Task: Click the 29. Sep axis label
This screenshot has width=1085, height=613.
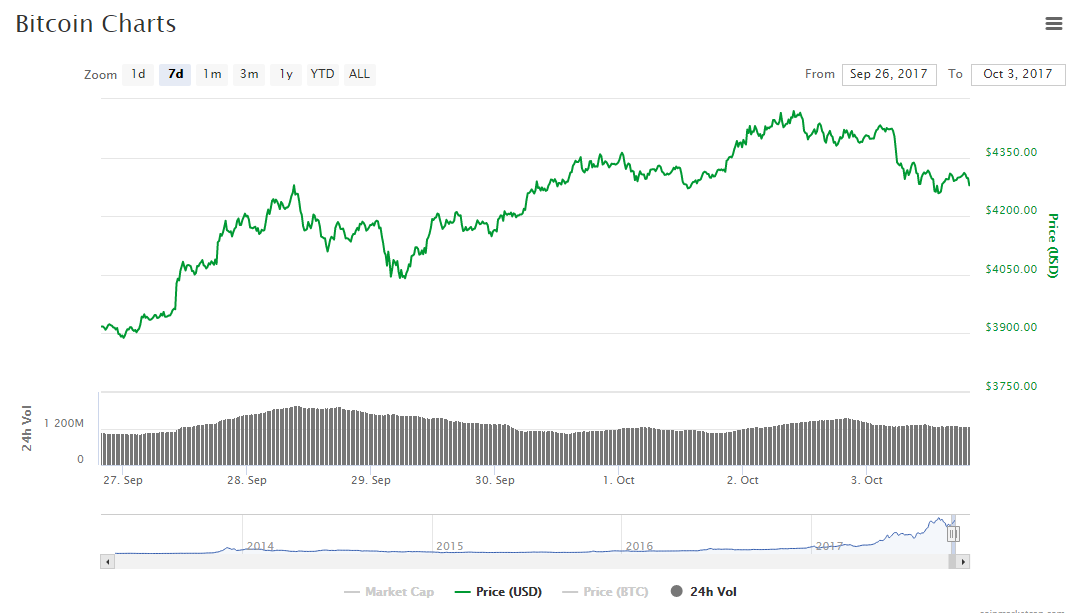Action: [371, 480]
